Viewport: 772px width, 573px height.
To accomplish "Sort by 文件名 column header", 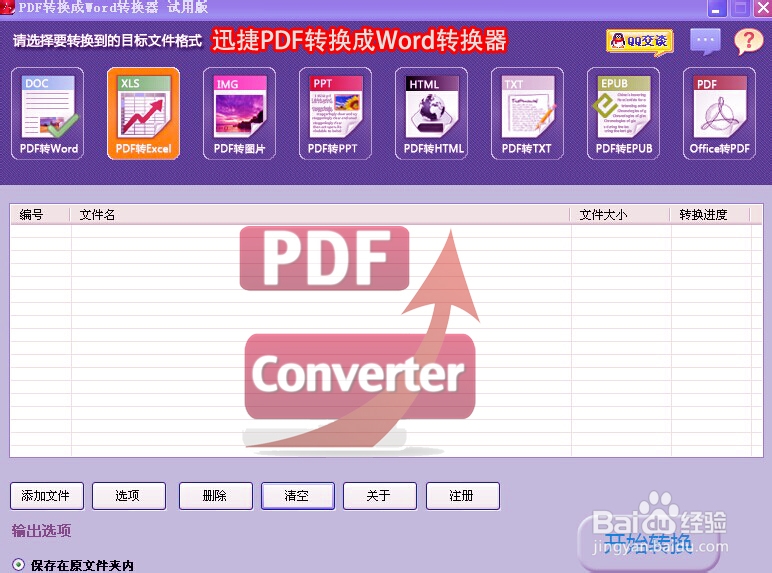I will point(320,215).
